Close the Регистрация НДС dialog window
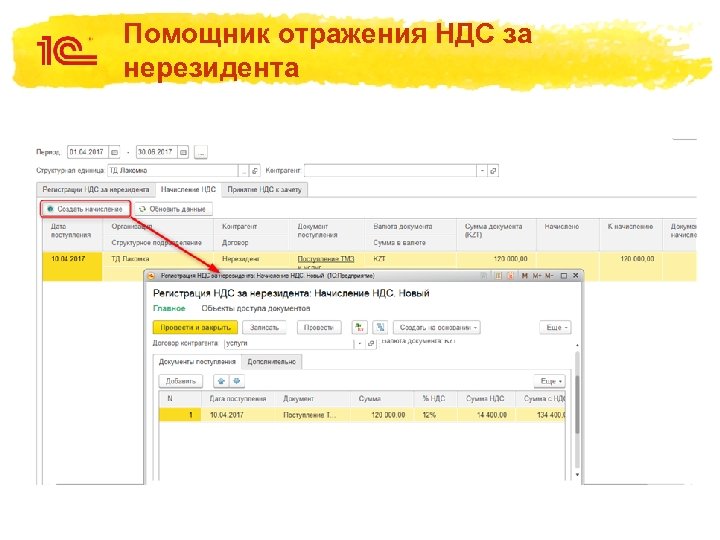This screenshot has height=540, width=720. [576, 276]
